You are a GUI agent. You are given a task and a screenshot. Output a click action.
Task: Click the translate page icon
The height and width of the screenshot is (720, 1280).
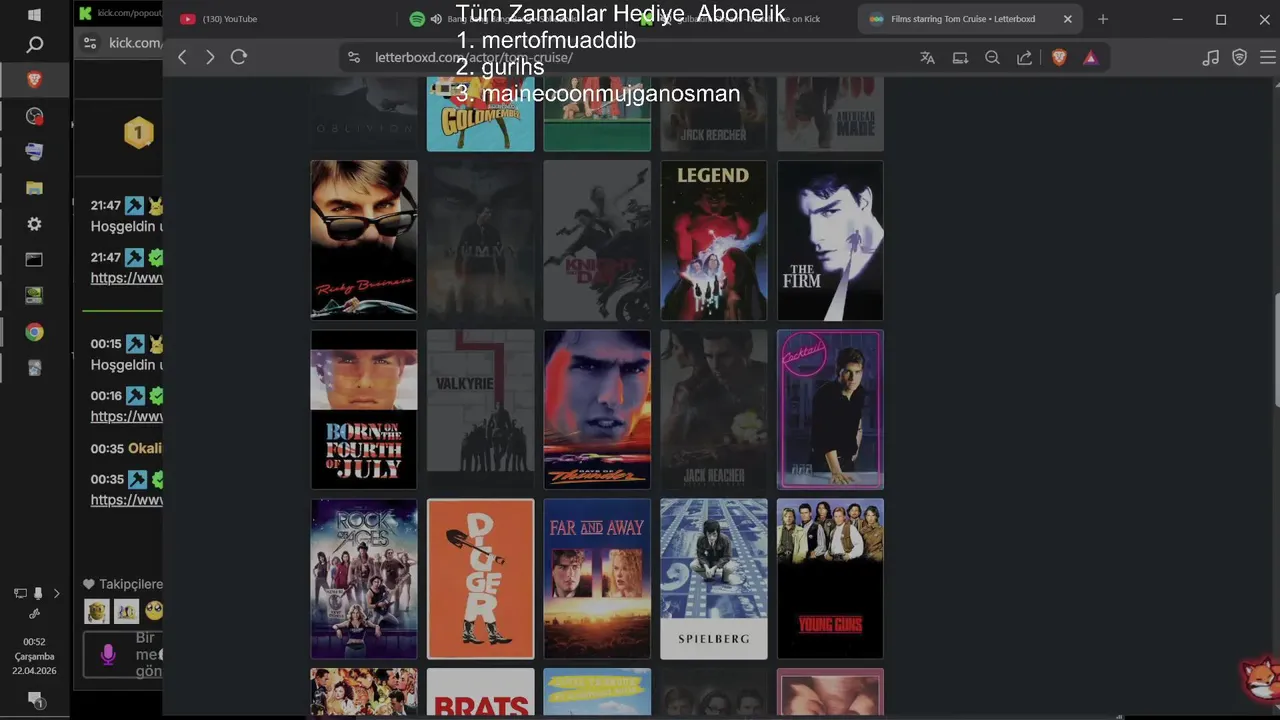[x=927, y=58]
